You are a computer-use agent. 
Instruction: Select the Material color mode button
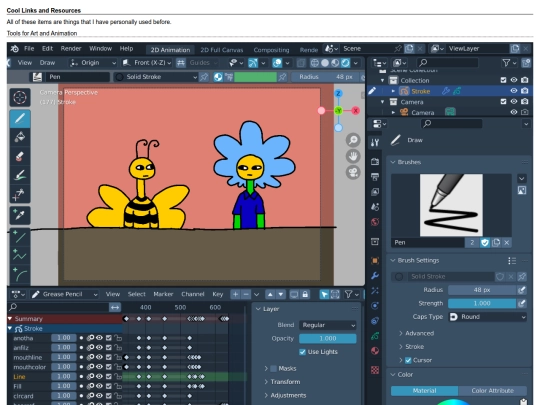(x=424, y=391)
